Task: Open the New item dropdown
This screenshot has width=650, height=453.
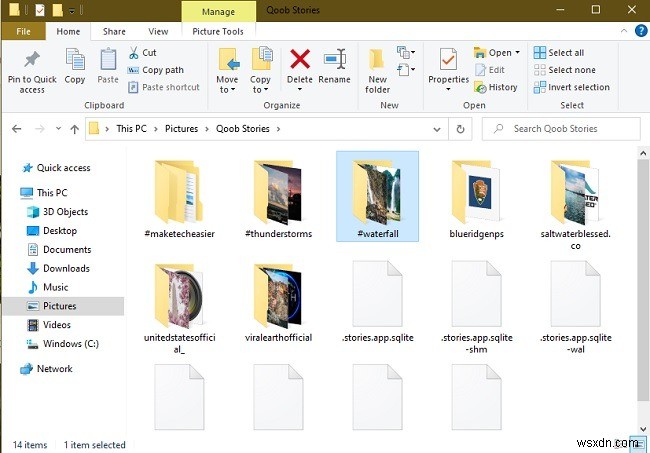Action: coord(406,52)
